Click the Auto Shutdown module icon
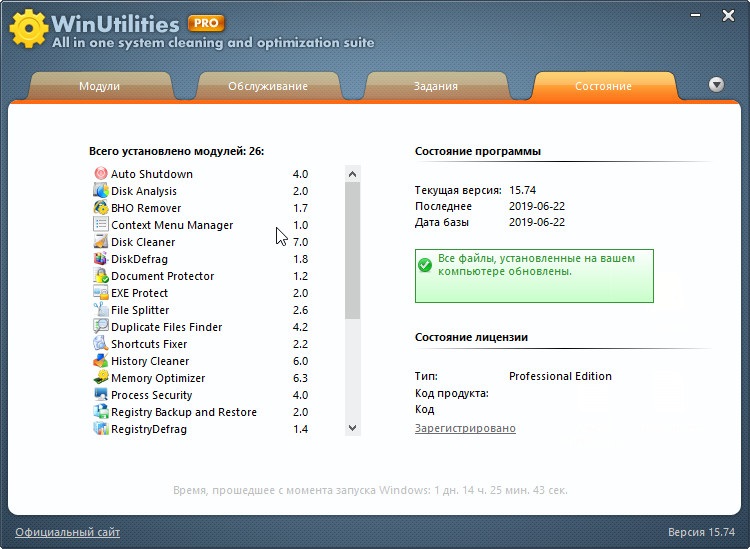The image size is (750, 549). pos(100,173)
